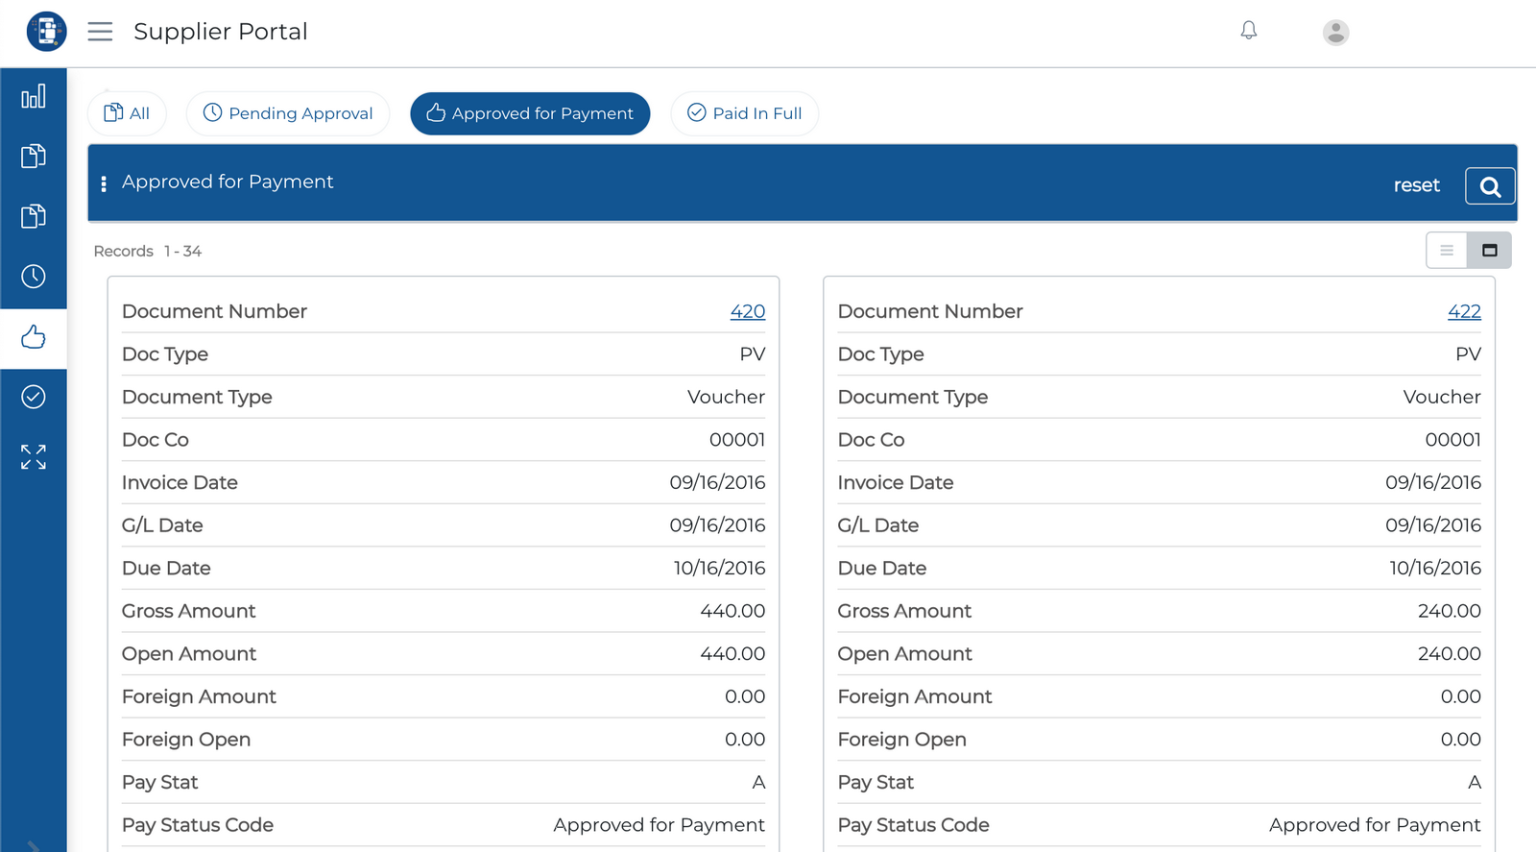1536x852 pixels.
Task: Expand the sidebar with the bottom chevron
Action: click(x=33, y=845)
